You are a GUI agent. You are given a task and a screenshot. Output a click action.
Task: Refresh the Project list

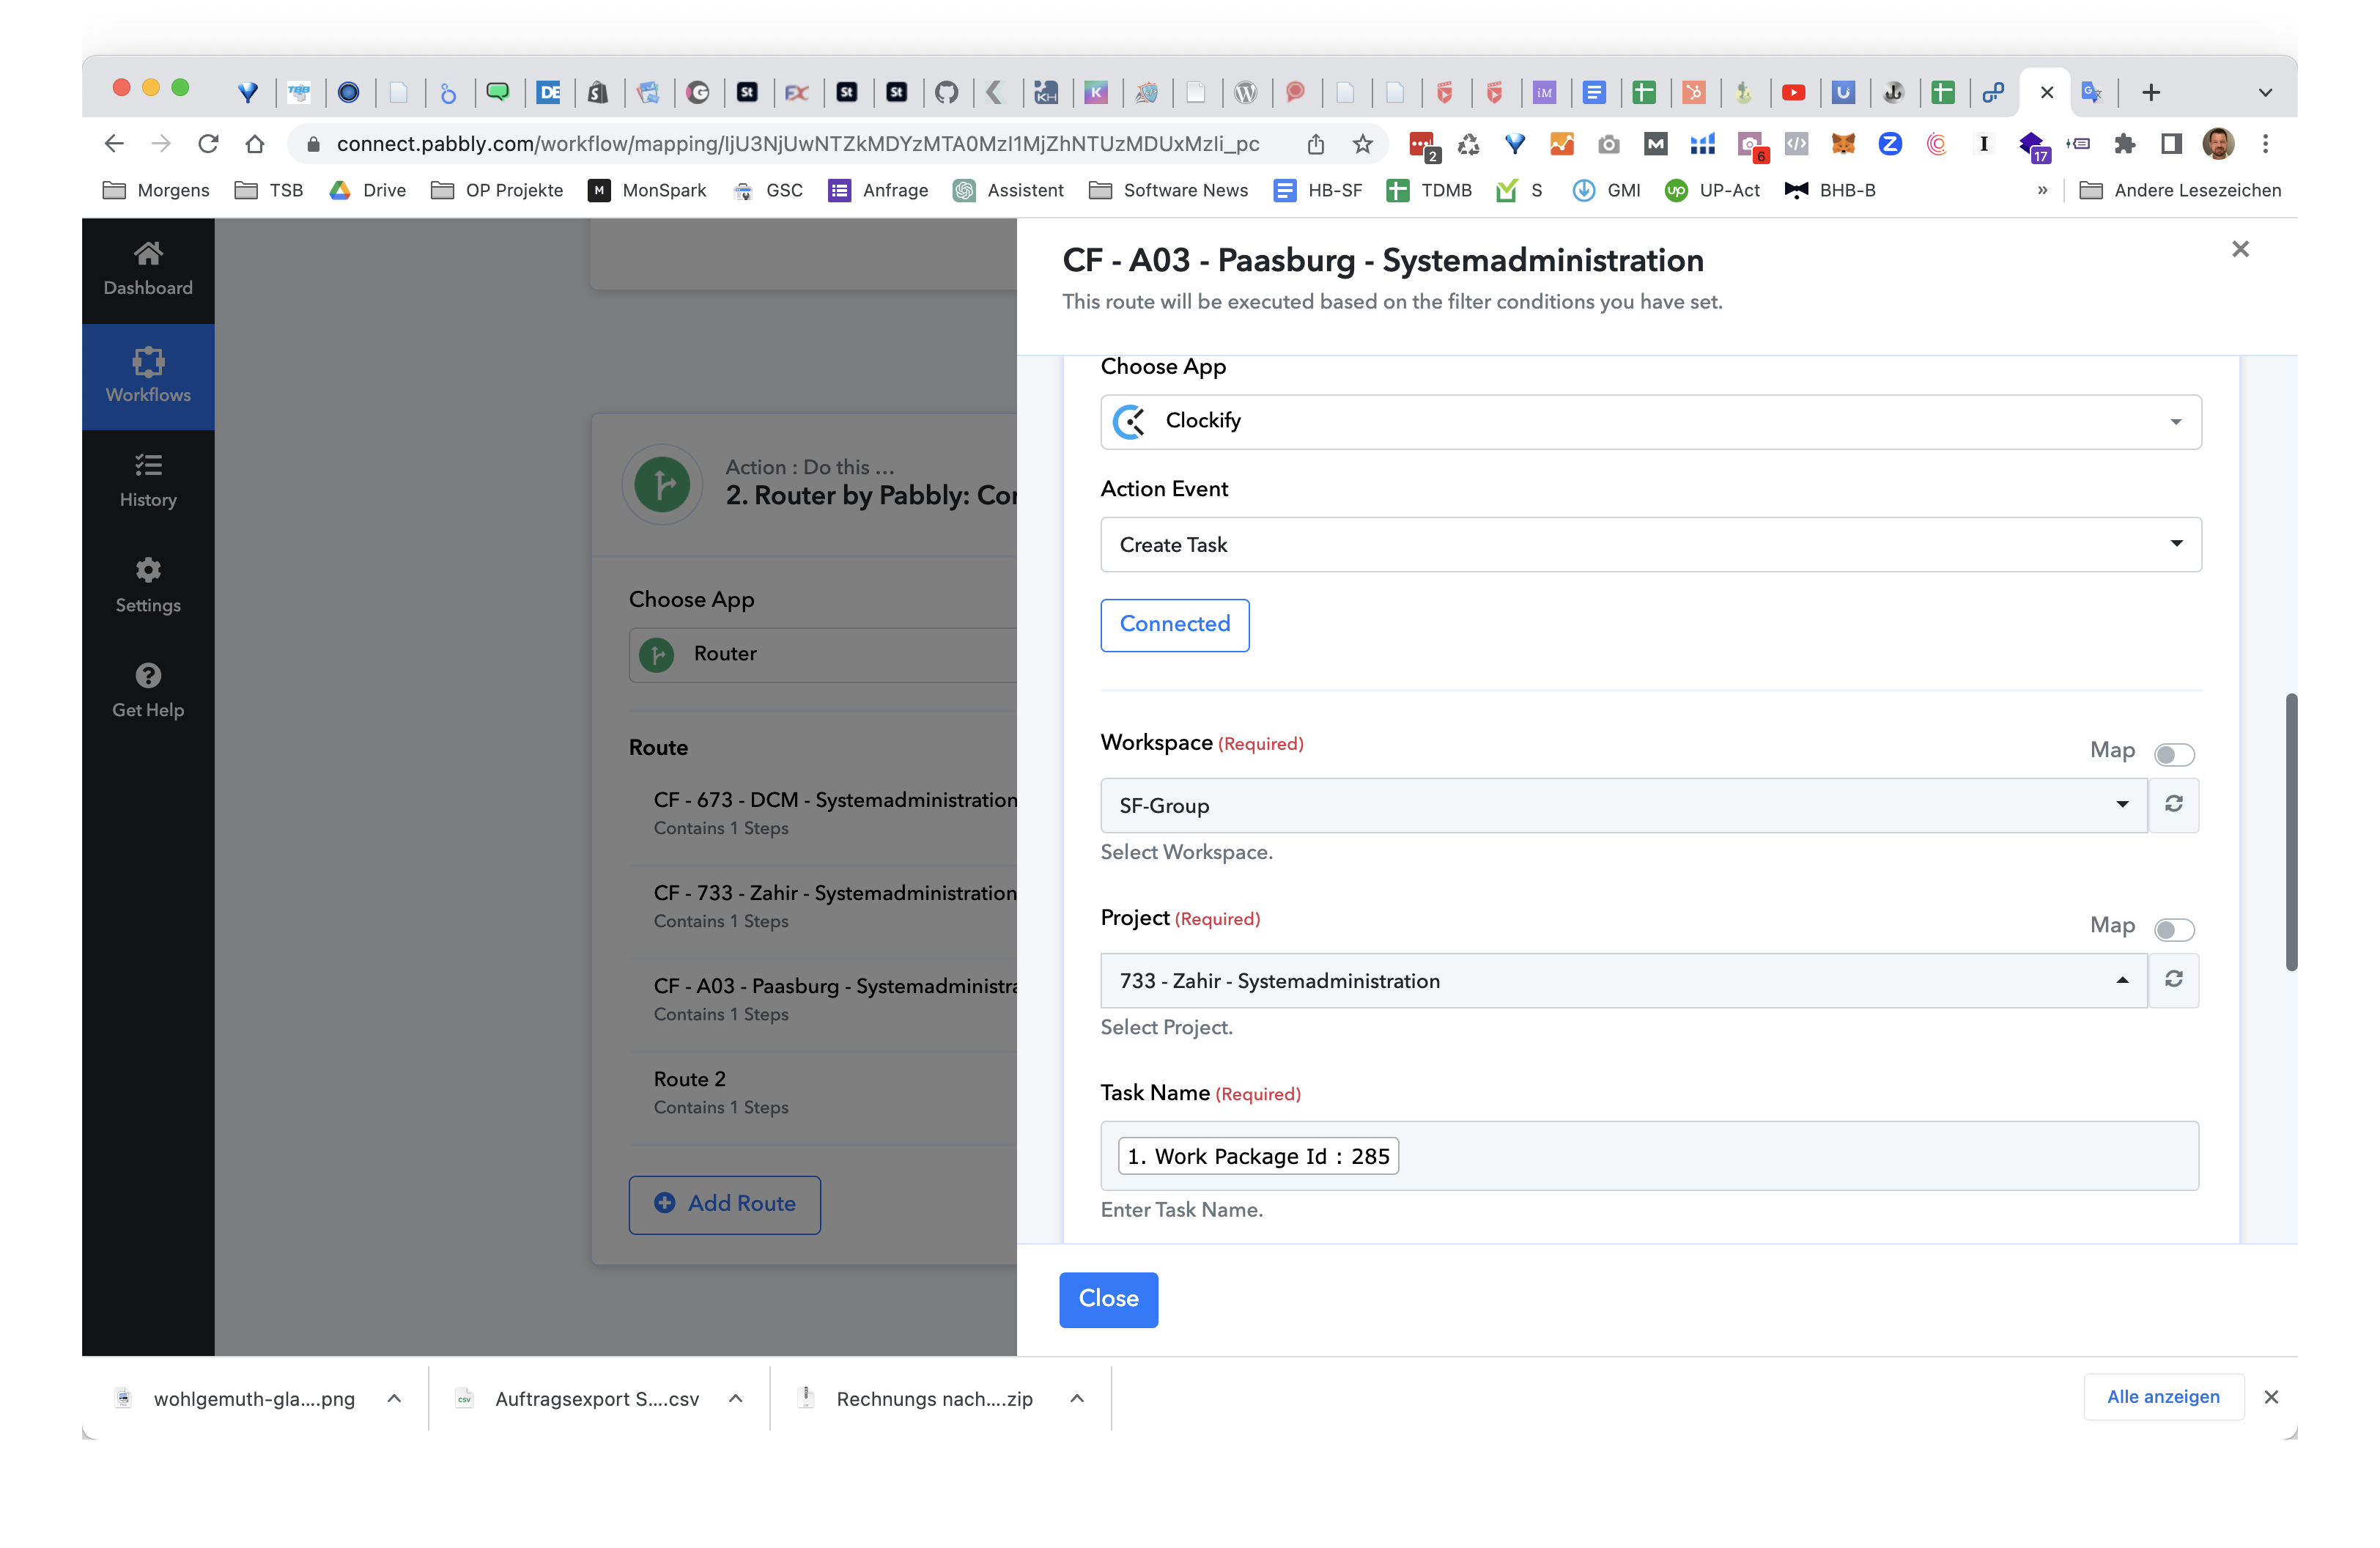pyautogui.click(x=2173, y=979)
